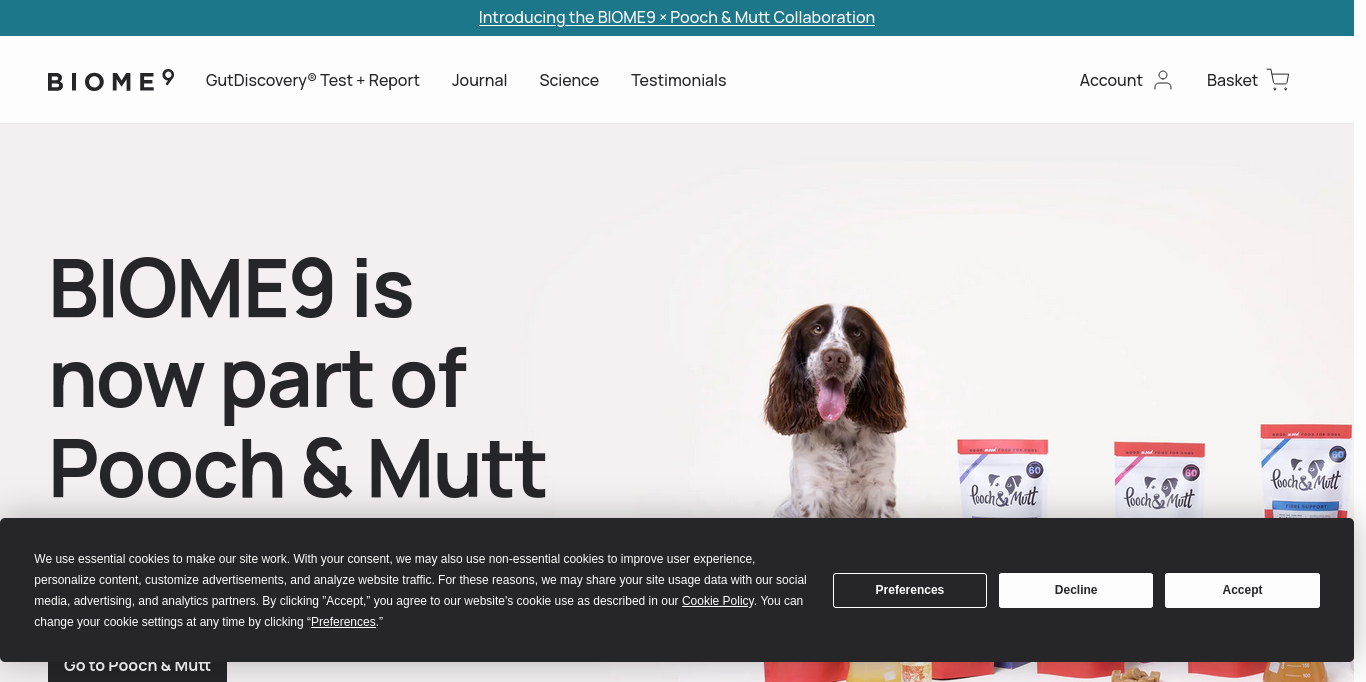The image size is (1366, 682).
Task: Open the Science nav item
Action: [x=569, y=80]
